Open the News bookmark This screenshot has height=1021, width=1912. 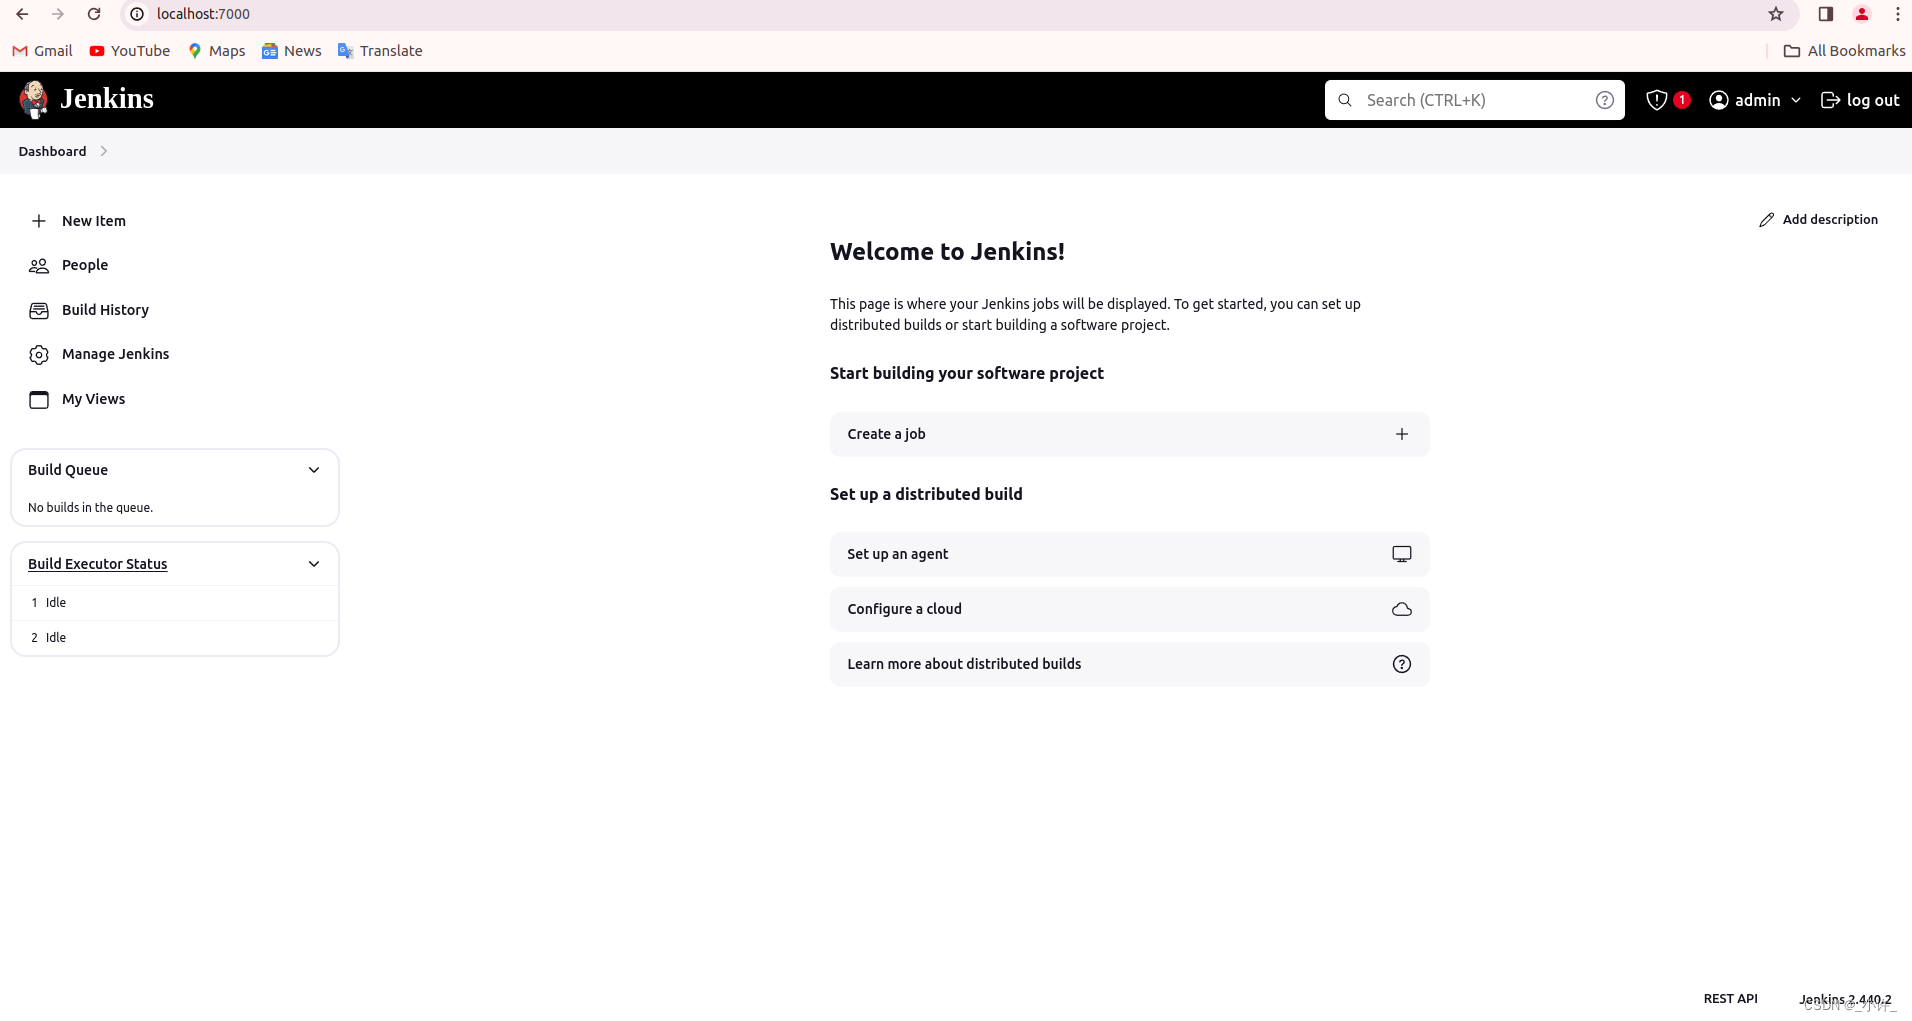pos(292,51)
